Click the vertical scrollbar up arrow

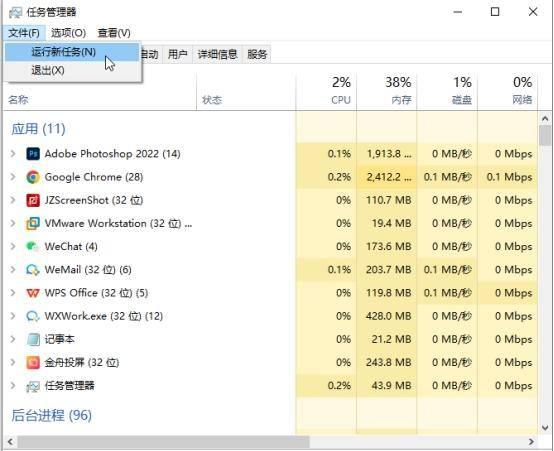545,119
